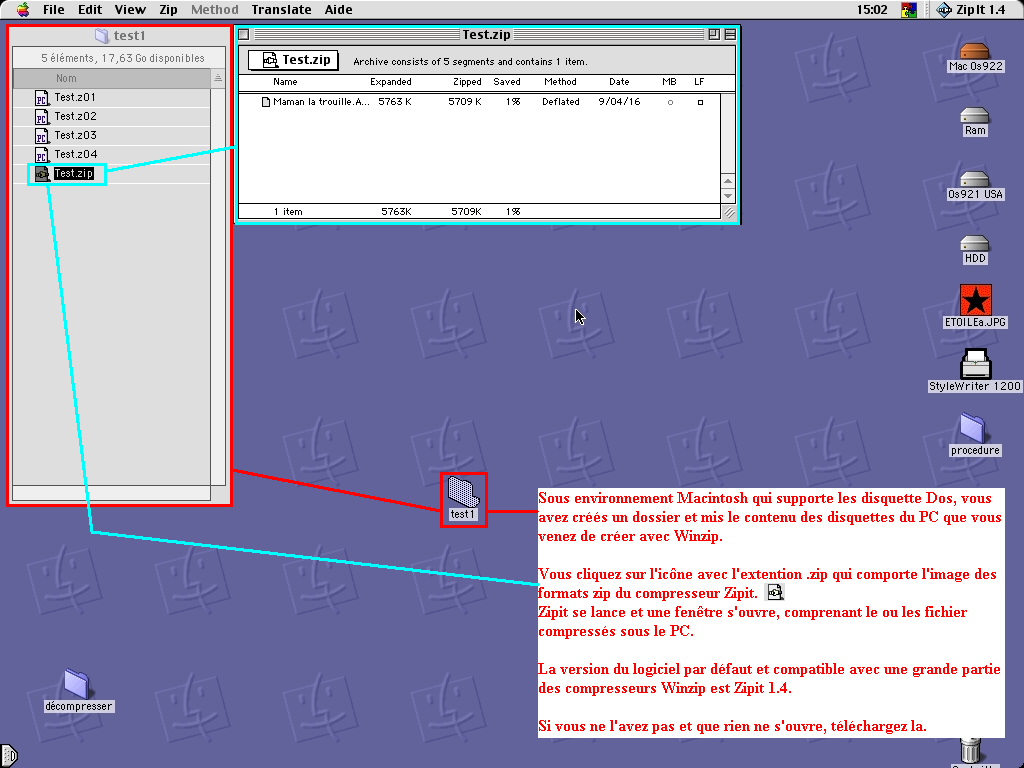Toggle the MB circle for Maman la trouille

[669, 102]
